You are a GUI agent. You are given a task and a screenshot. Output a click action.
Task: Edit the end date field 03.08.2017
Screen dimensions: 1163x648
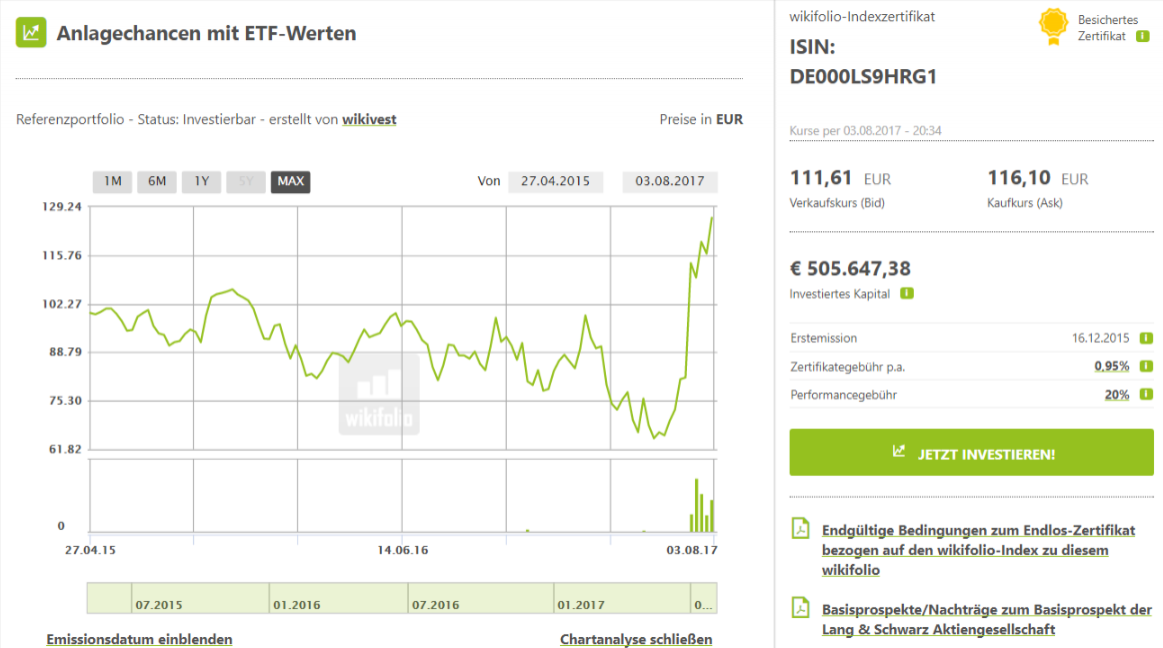tap(669, 182)
